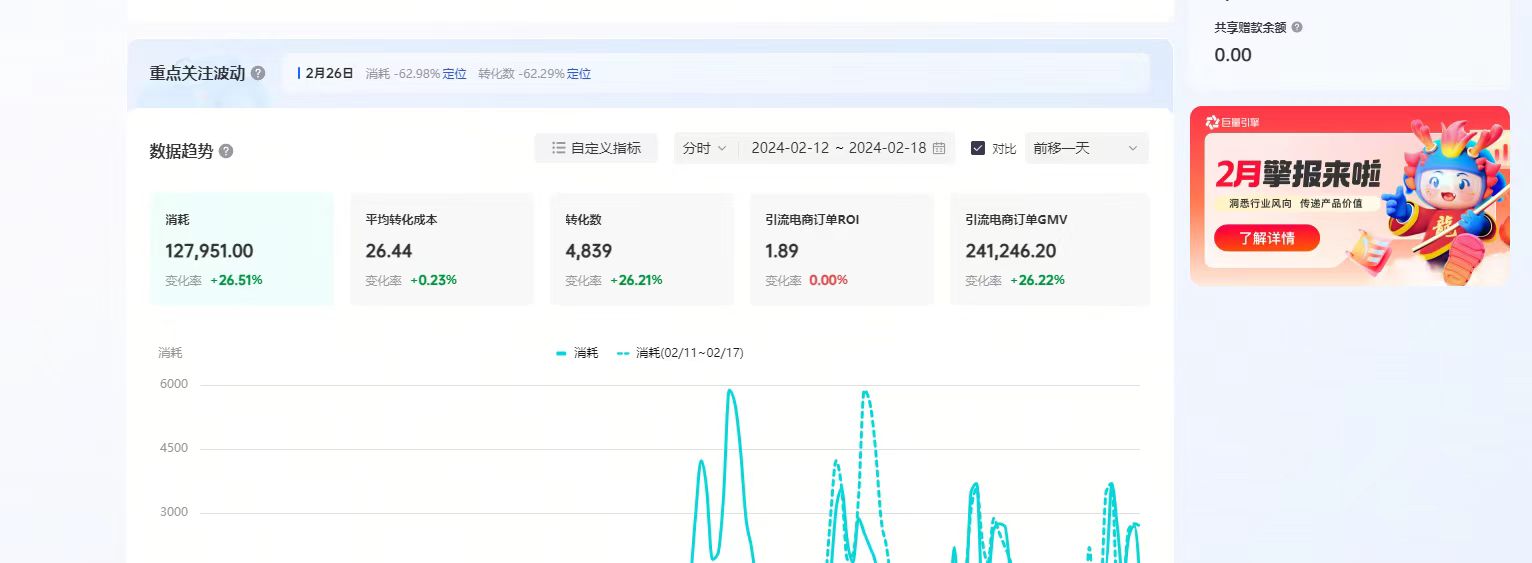Open 自定义指标 settings
Screen dimensions: 1532x563
pyautogui.click(x=596, y=148)
